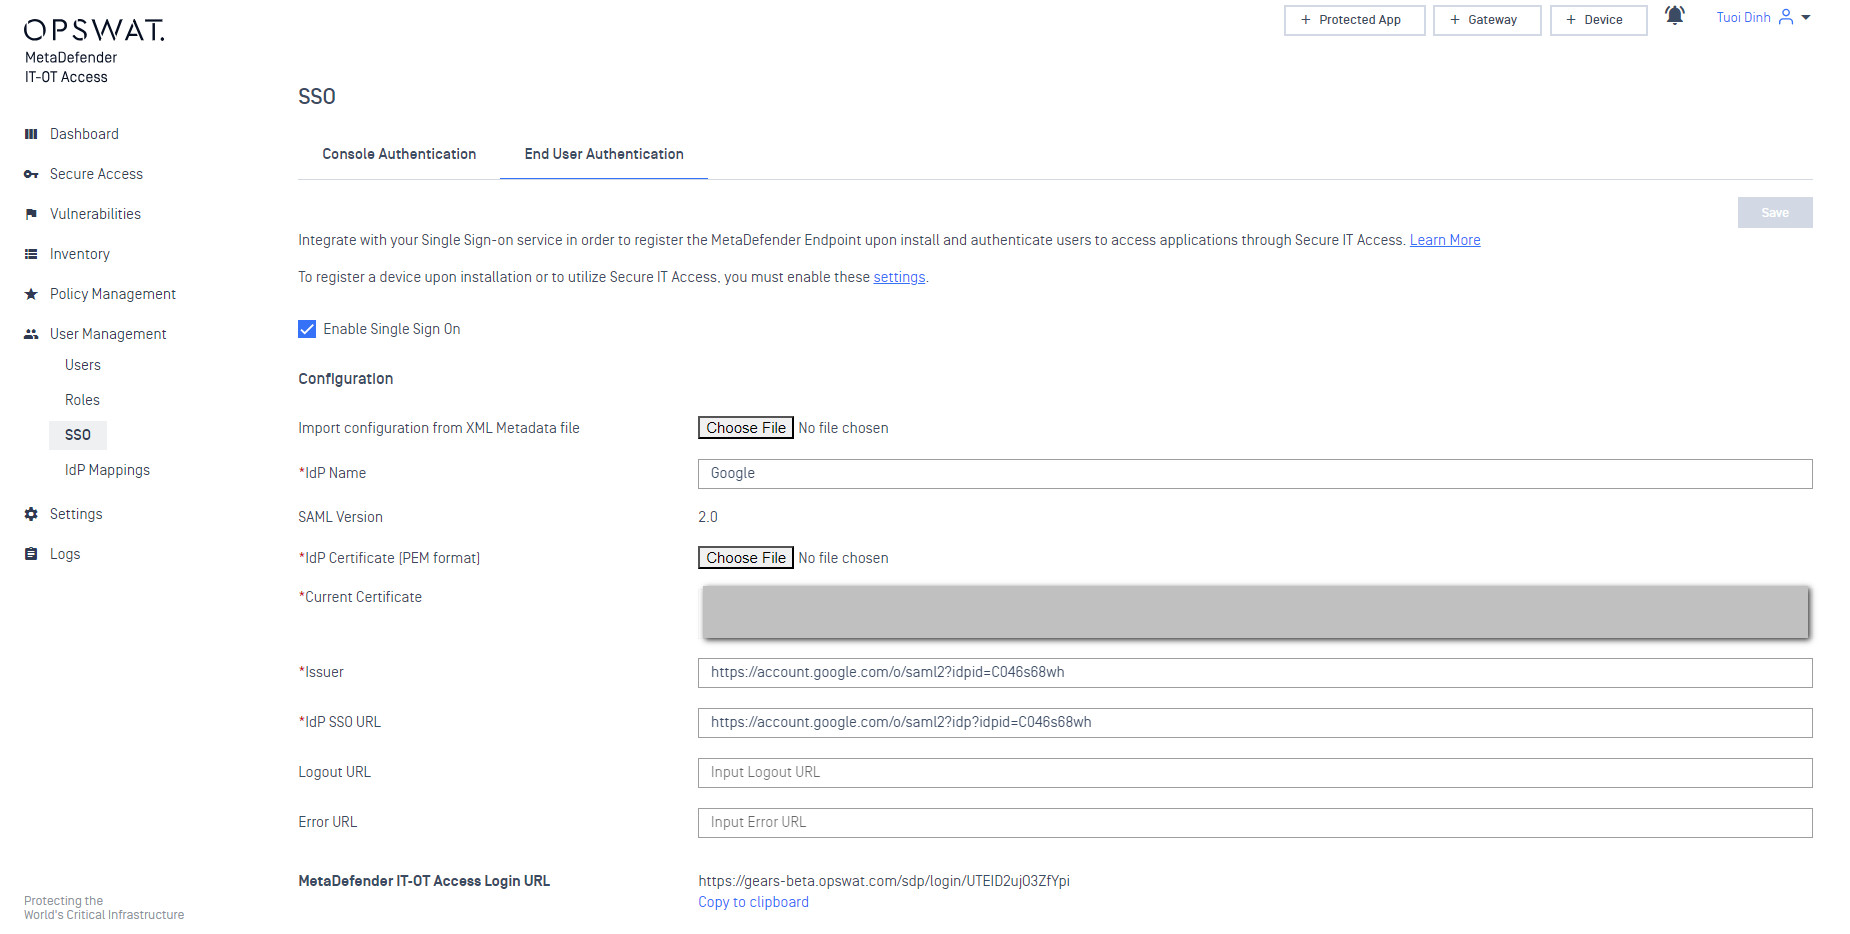Click the Current Certificate text area
The height and width of the screenshot is (934, 1850).
click(1255, 612)
